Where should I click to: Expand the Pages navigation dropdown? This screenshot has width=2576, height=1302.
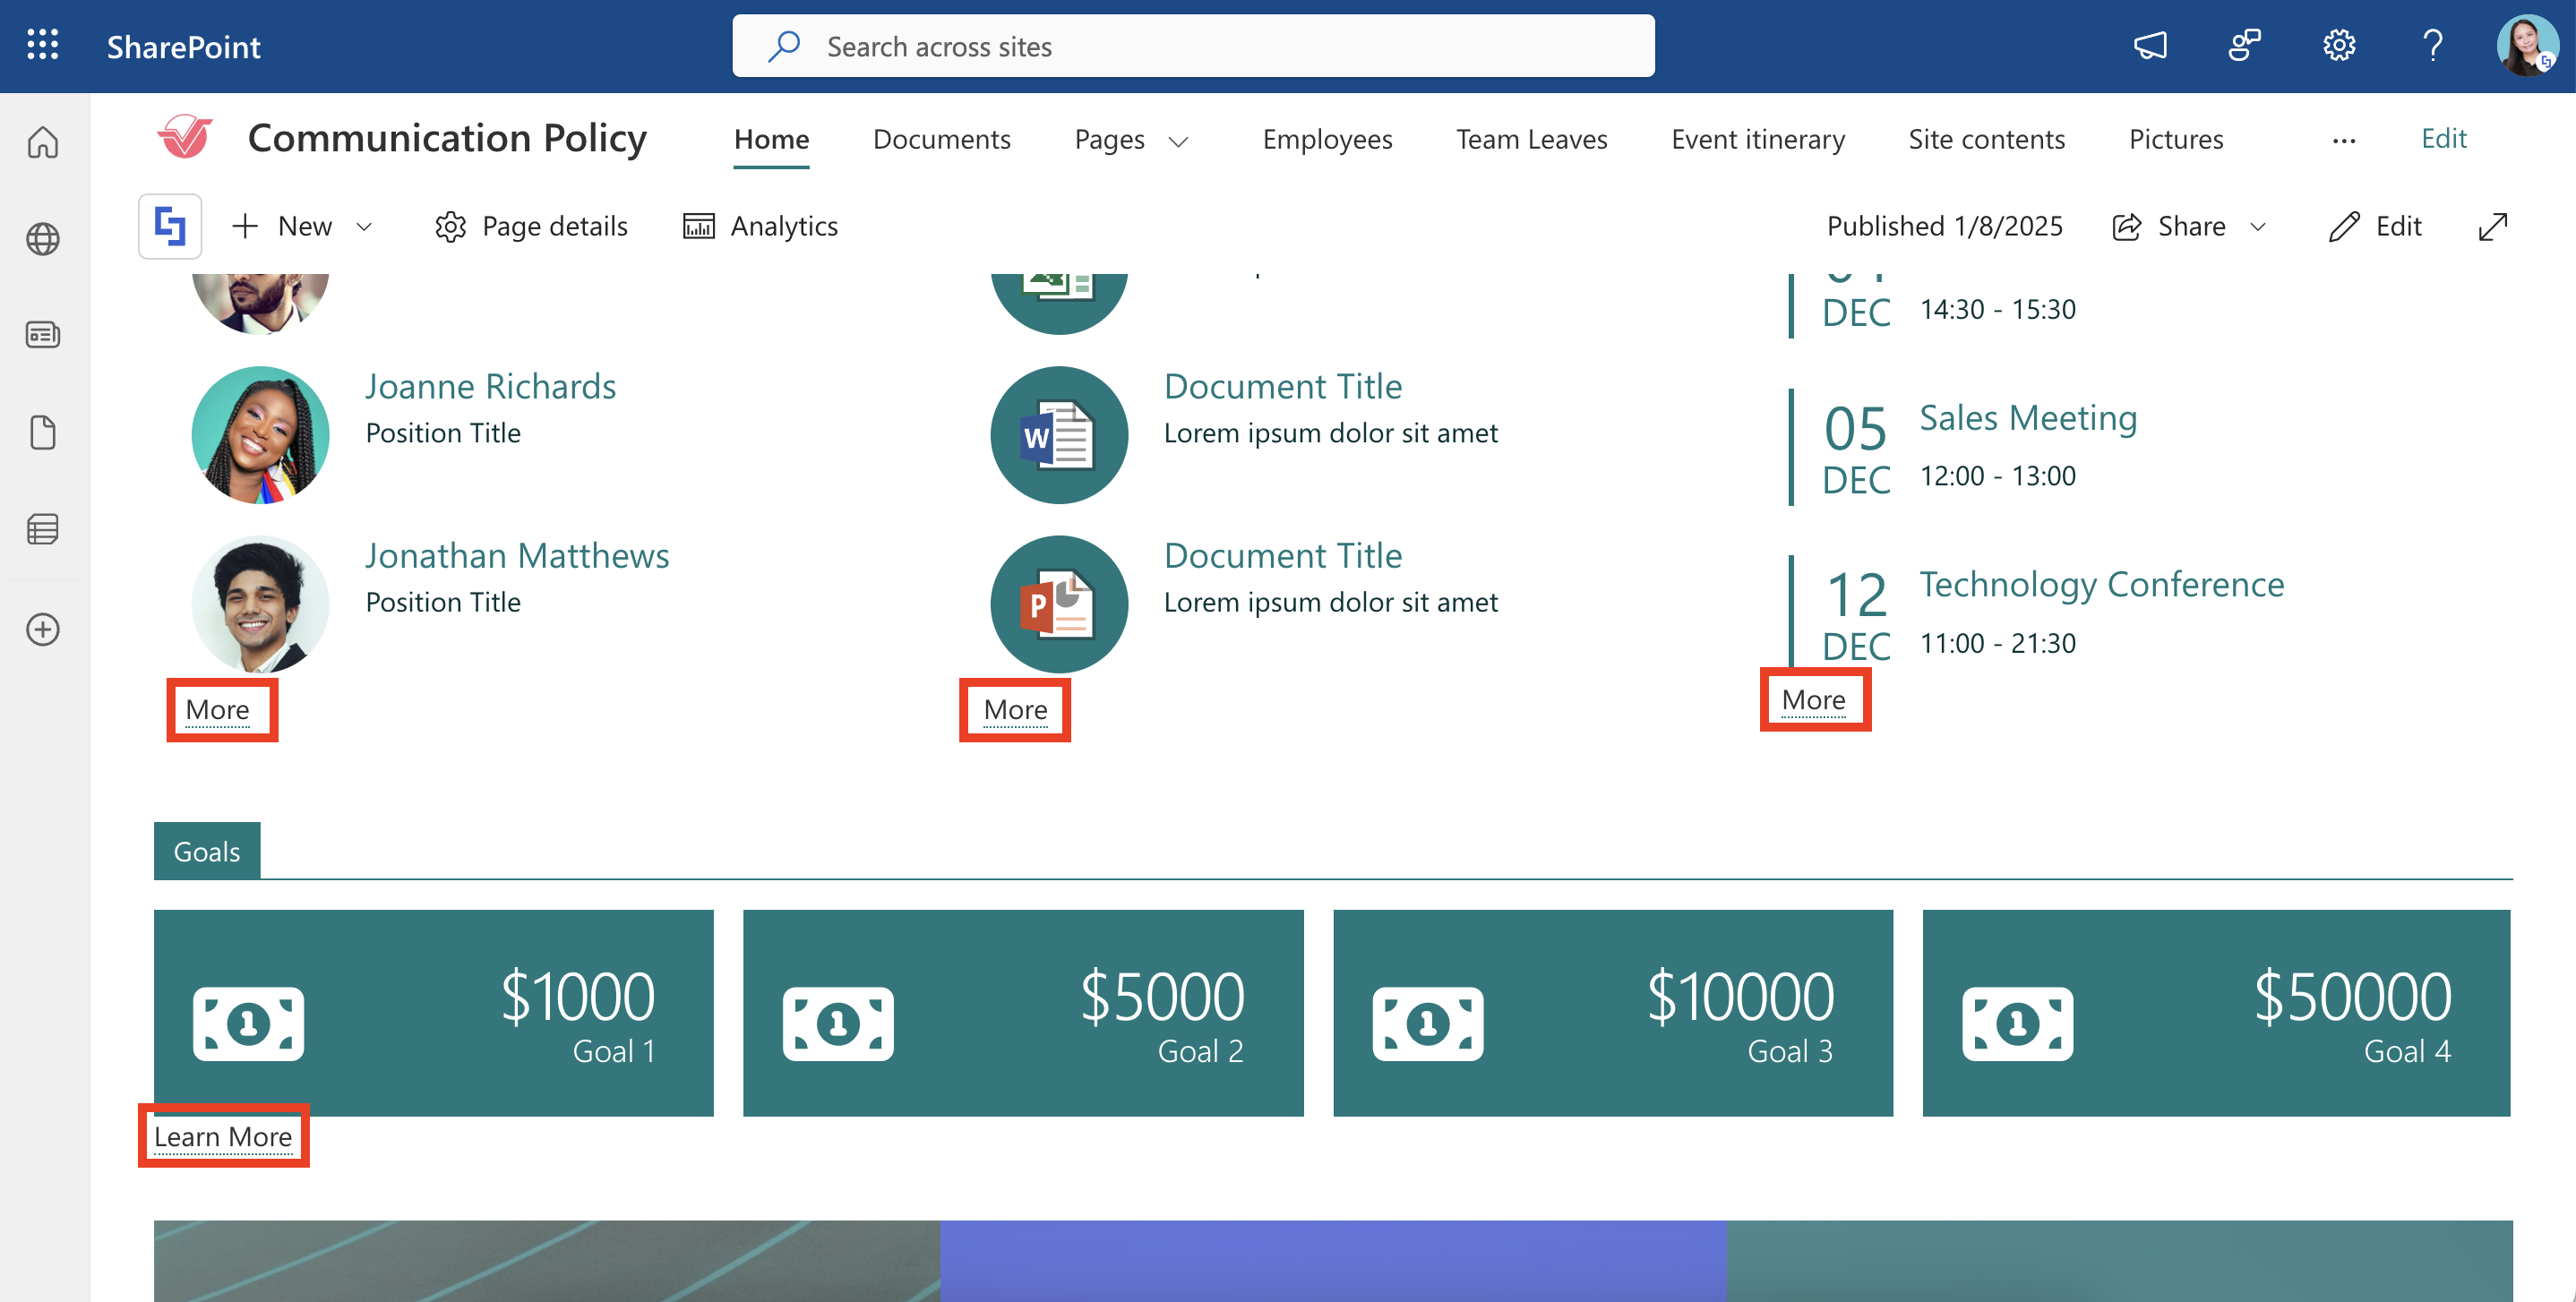click(1179, 141)
